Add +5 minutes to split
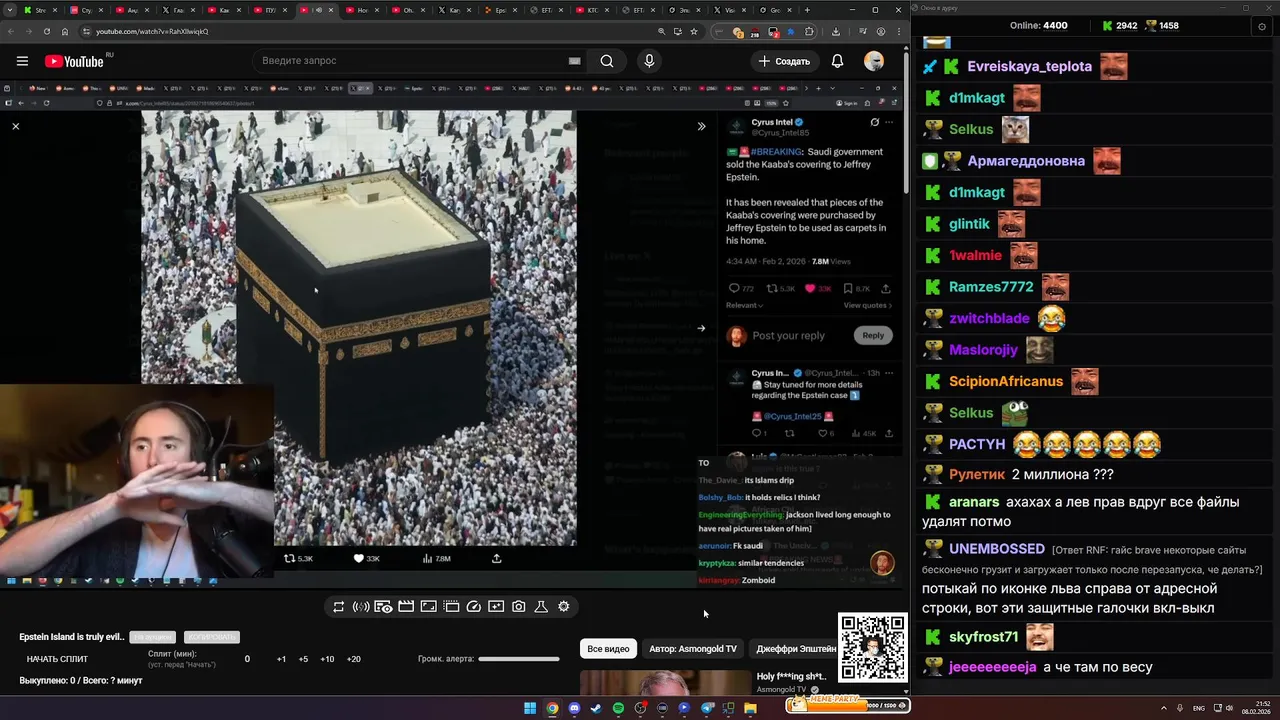Image resolution: width=1280 pixels, height=720 pixels. (304, 660)
